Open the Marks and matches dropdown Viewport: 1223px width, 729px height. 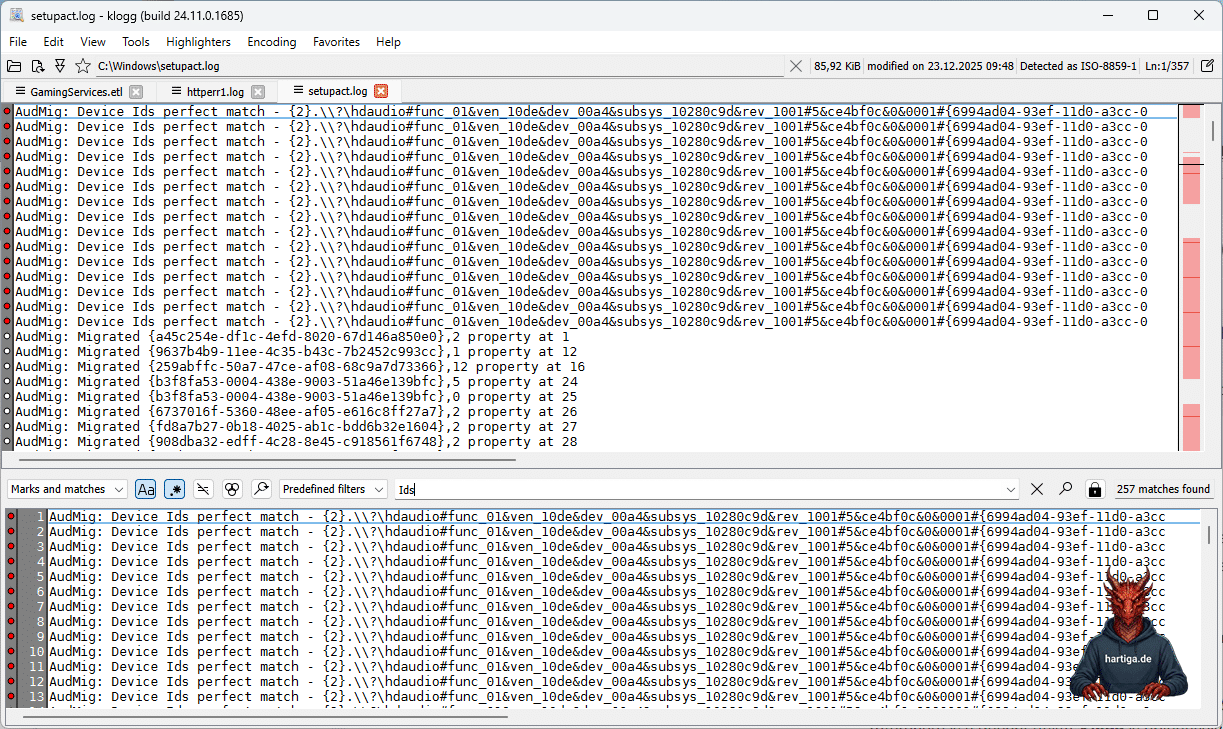(x=66, y=489)
